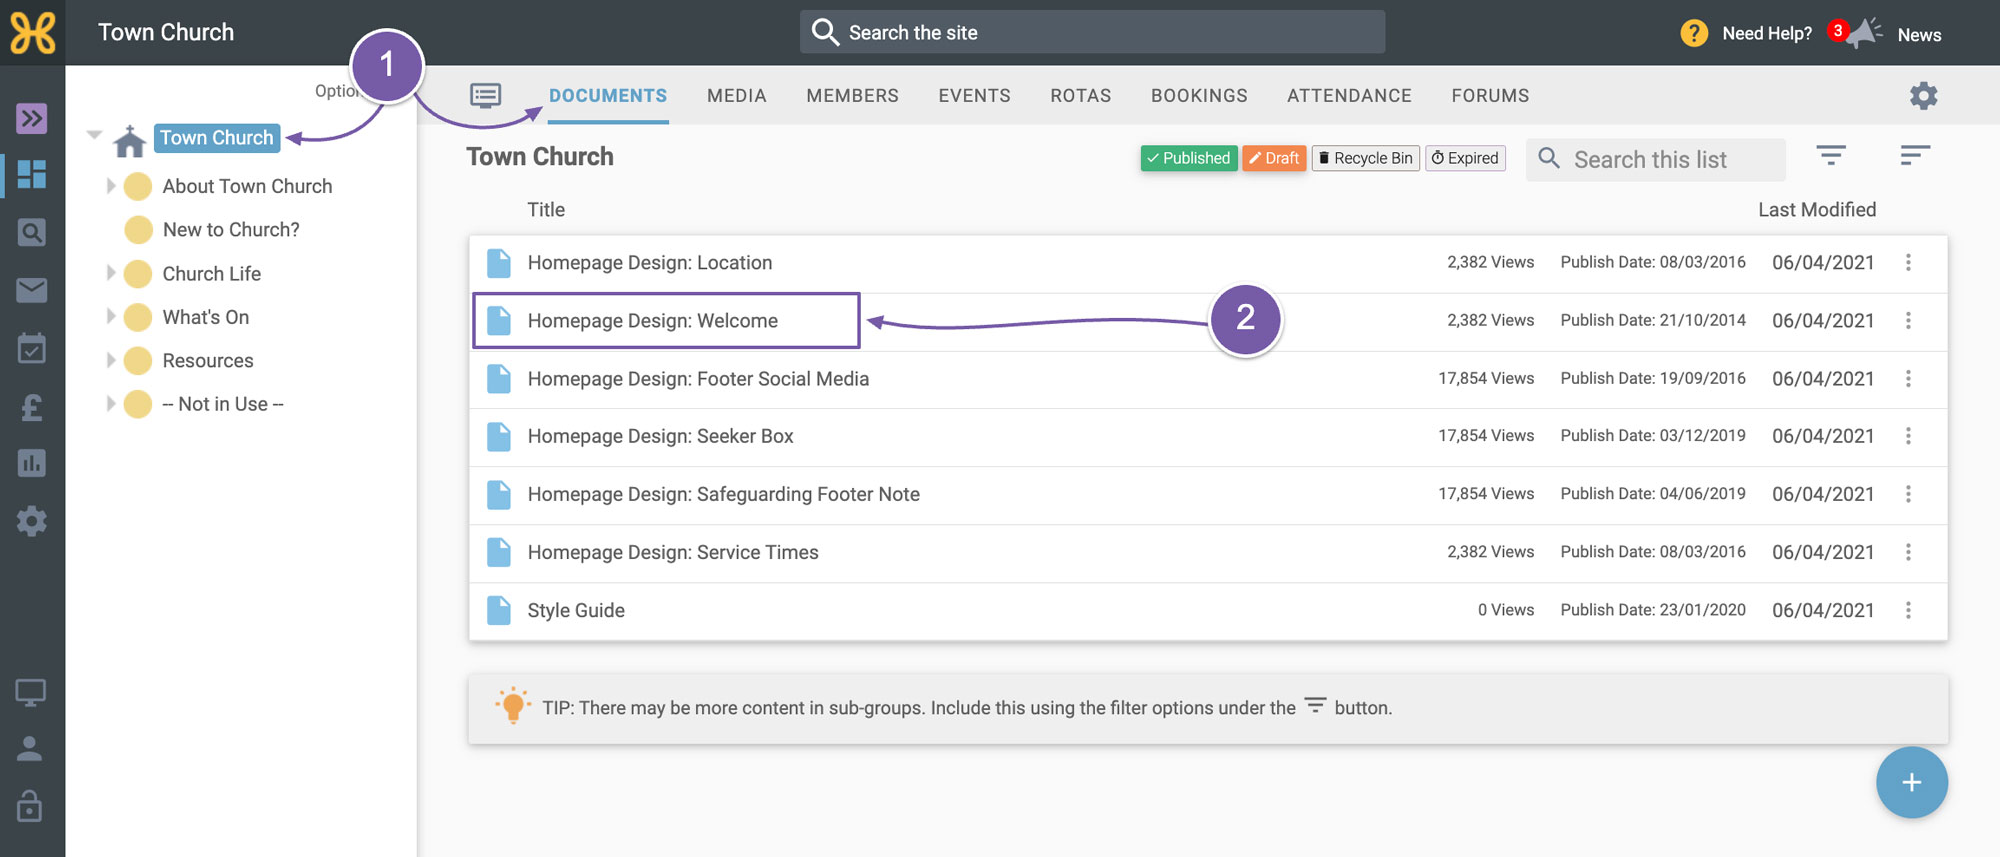This screenshot has height=857, width=2000.
Task: Click the bar chart reports icon
Action: point(31,463)
